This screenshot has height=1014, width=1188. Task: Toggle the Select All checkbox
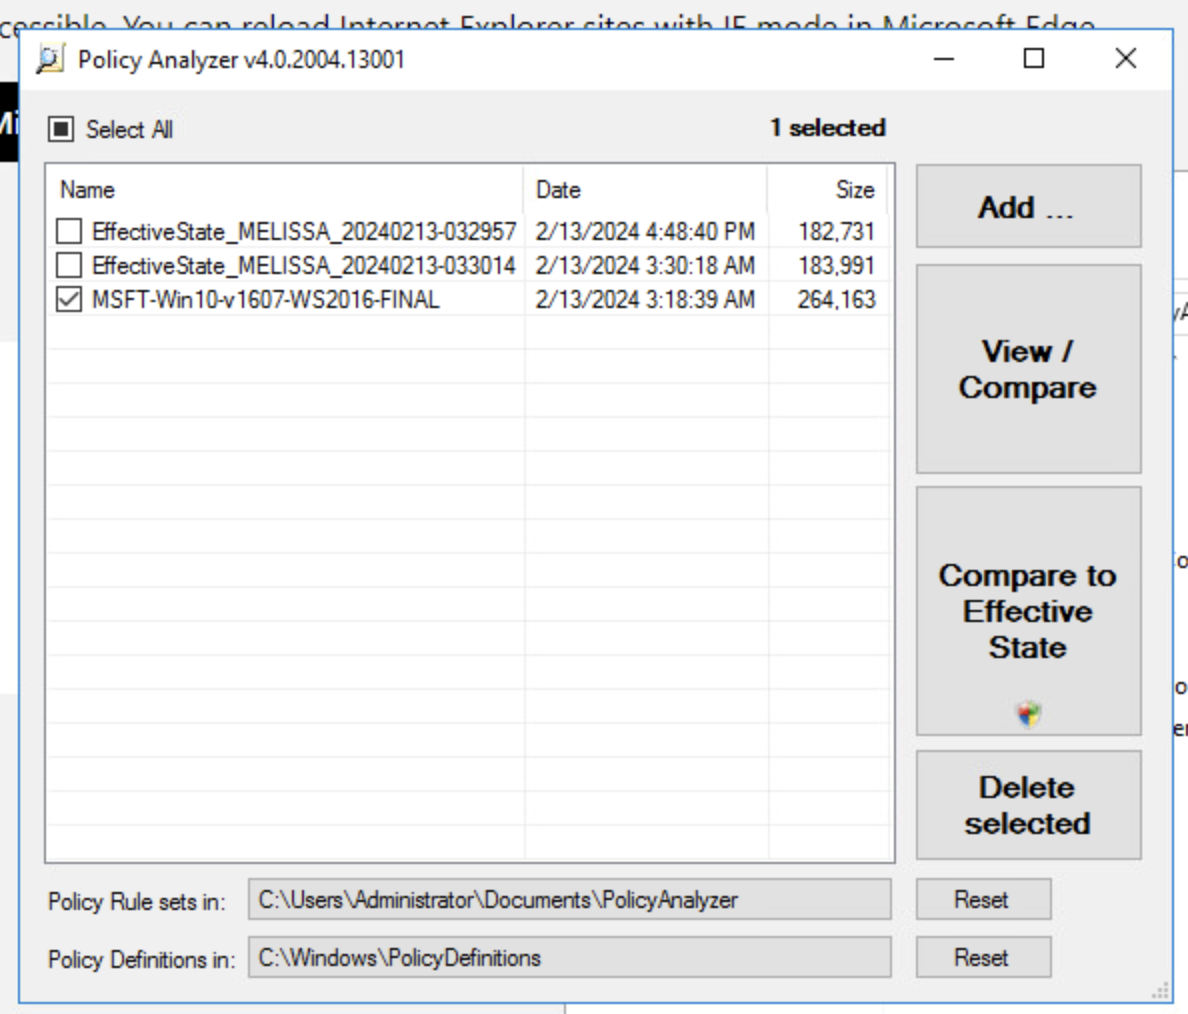tap(62, 129)
